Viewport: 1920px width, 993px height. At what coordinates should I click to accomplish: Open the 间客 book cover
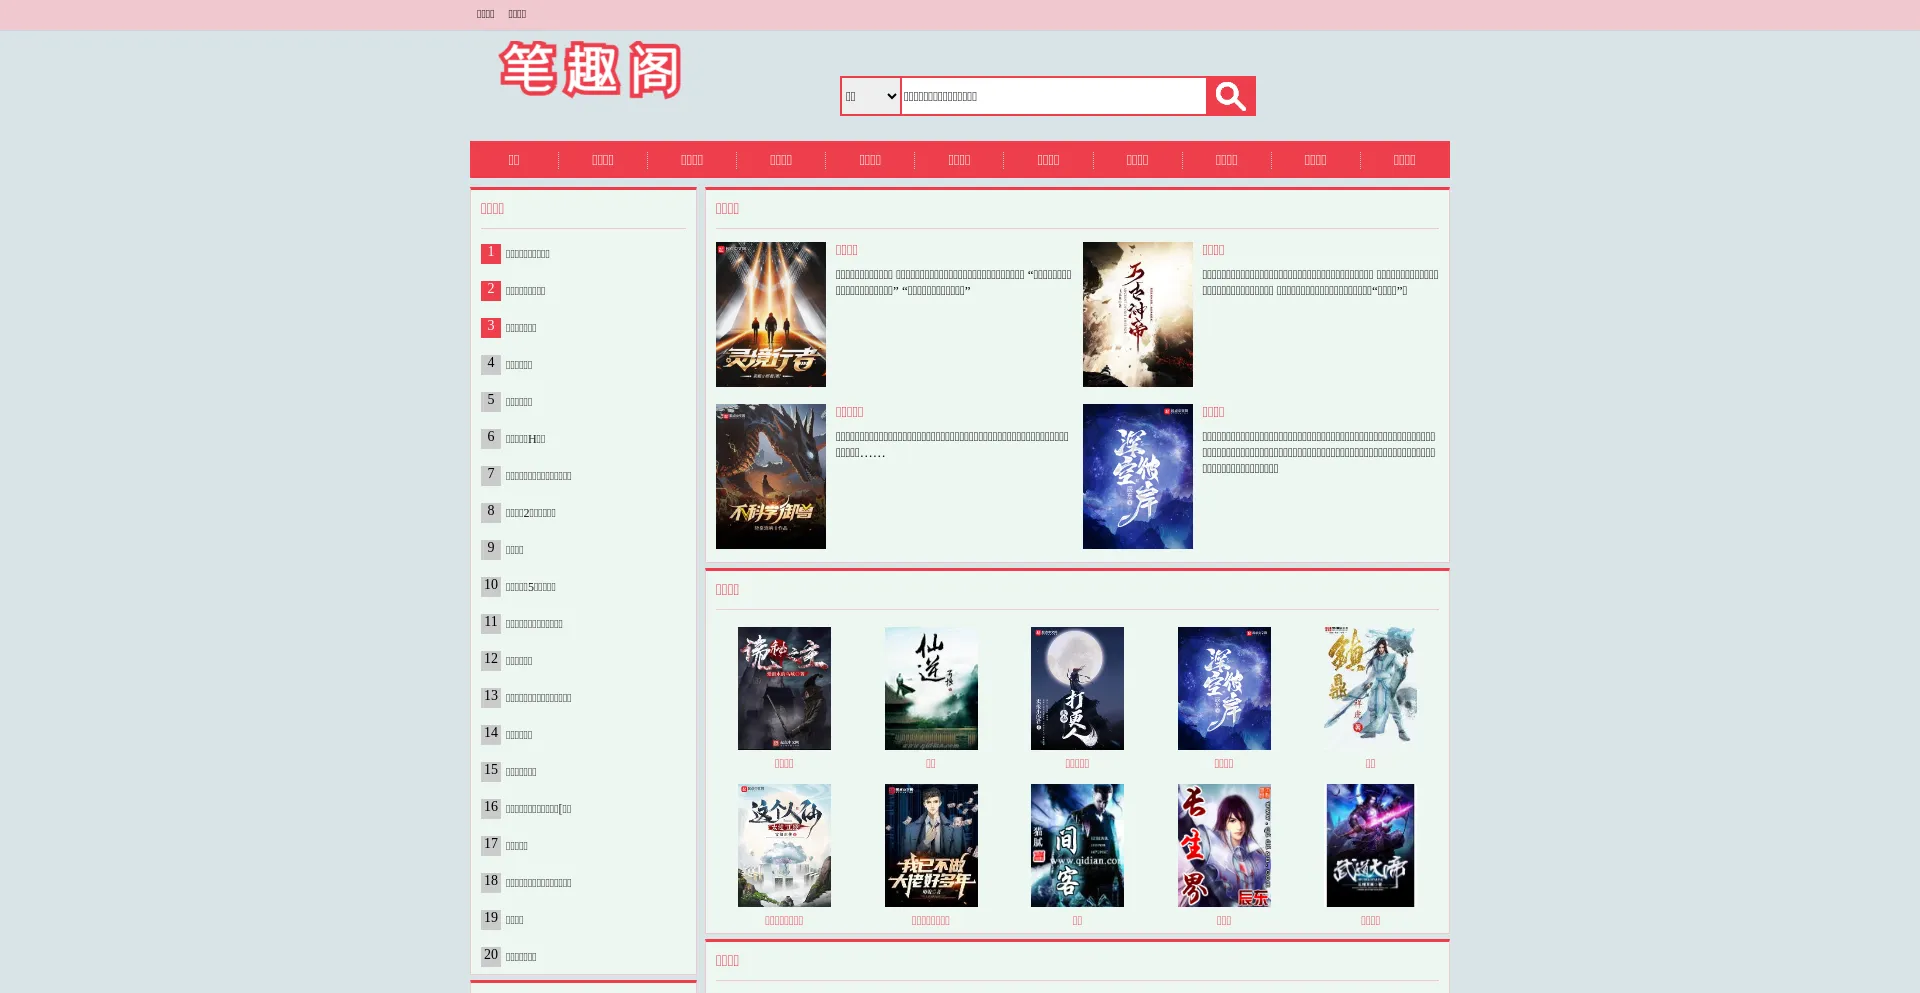click(x=1077, y=845)
